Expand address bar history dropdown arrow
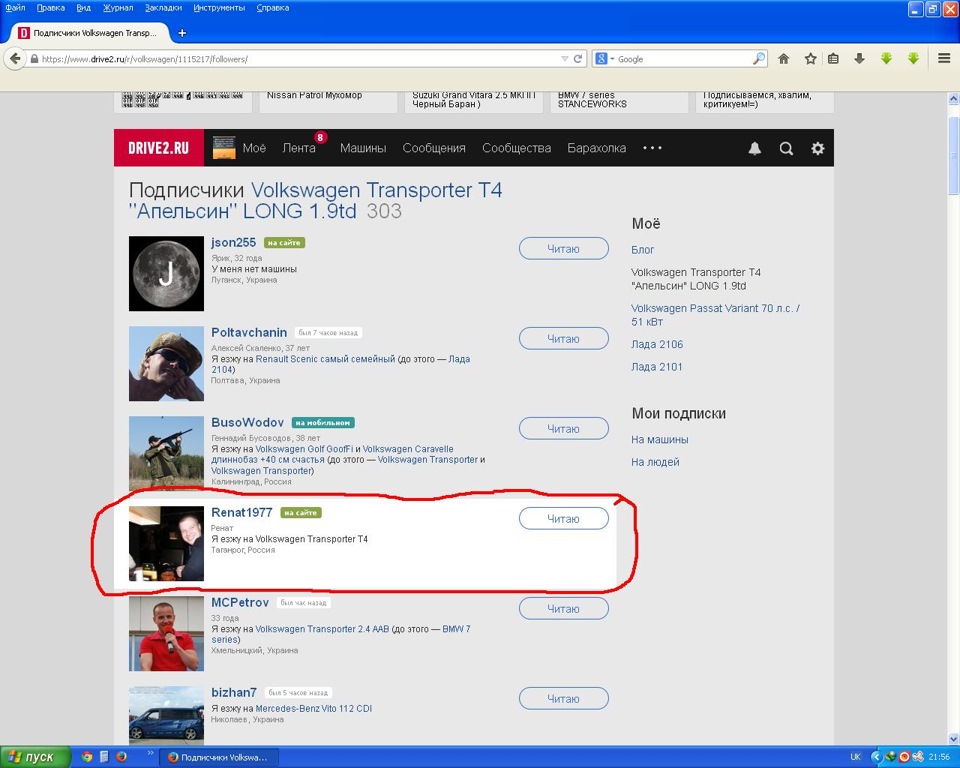Screen dimensions: 960x768 564,59
